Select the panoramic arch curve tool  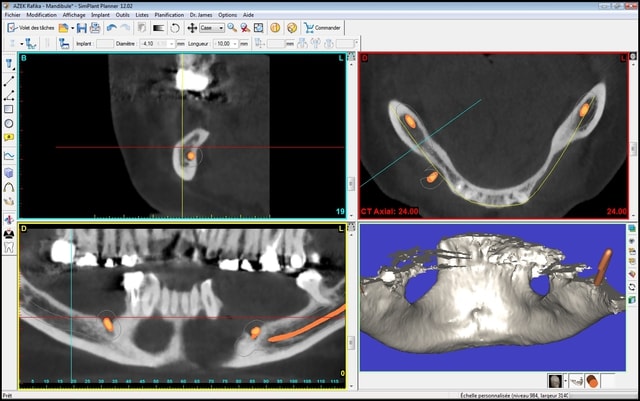point(9,186)
